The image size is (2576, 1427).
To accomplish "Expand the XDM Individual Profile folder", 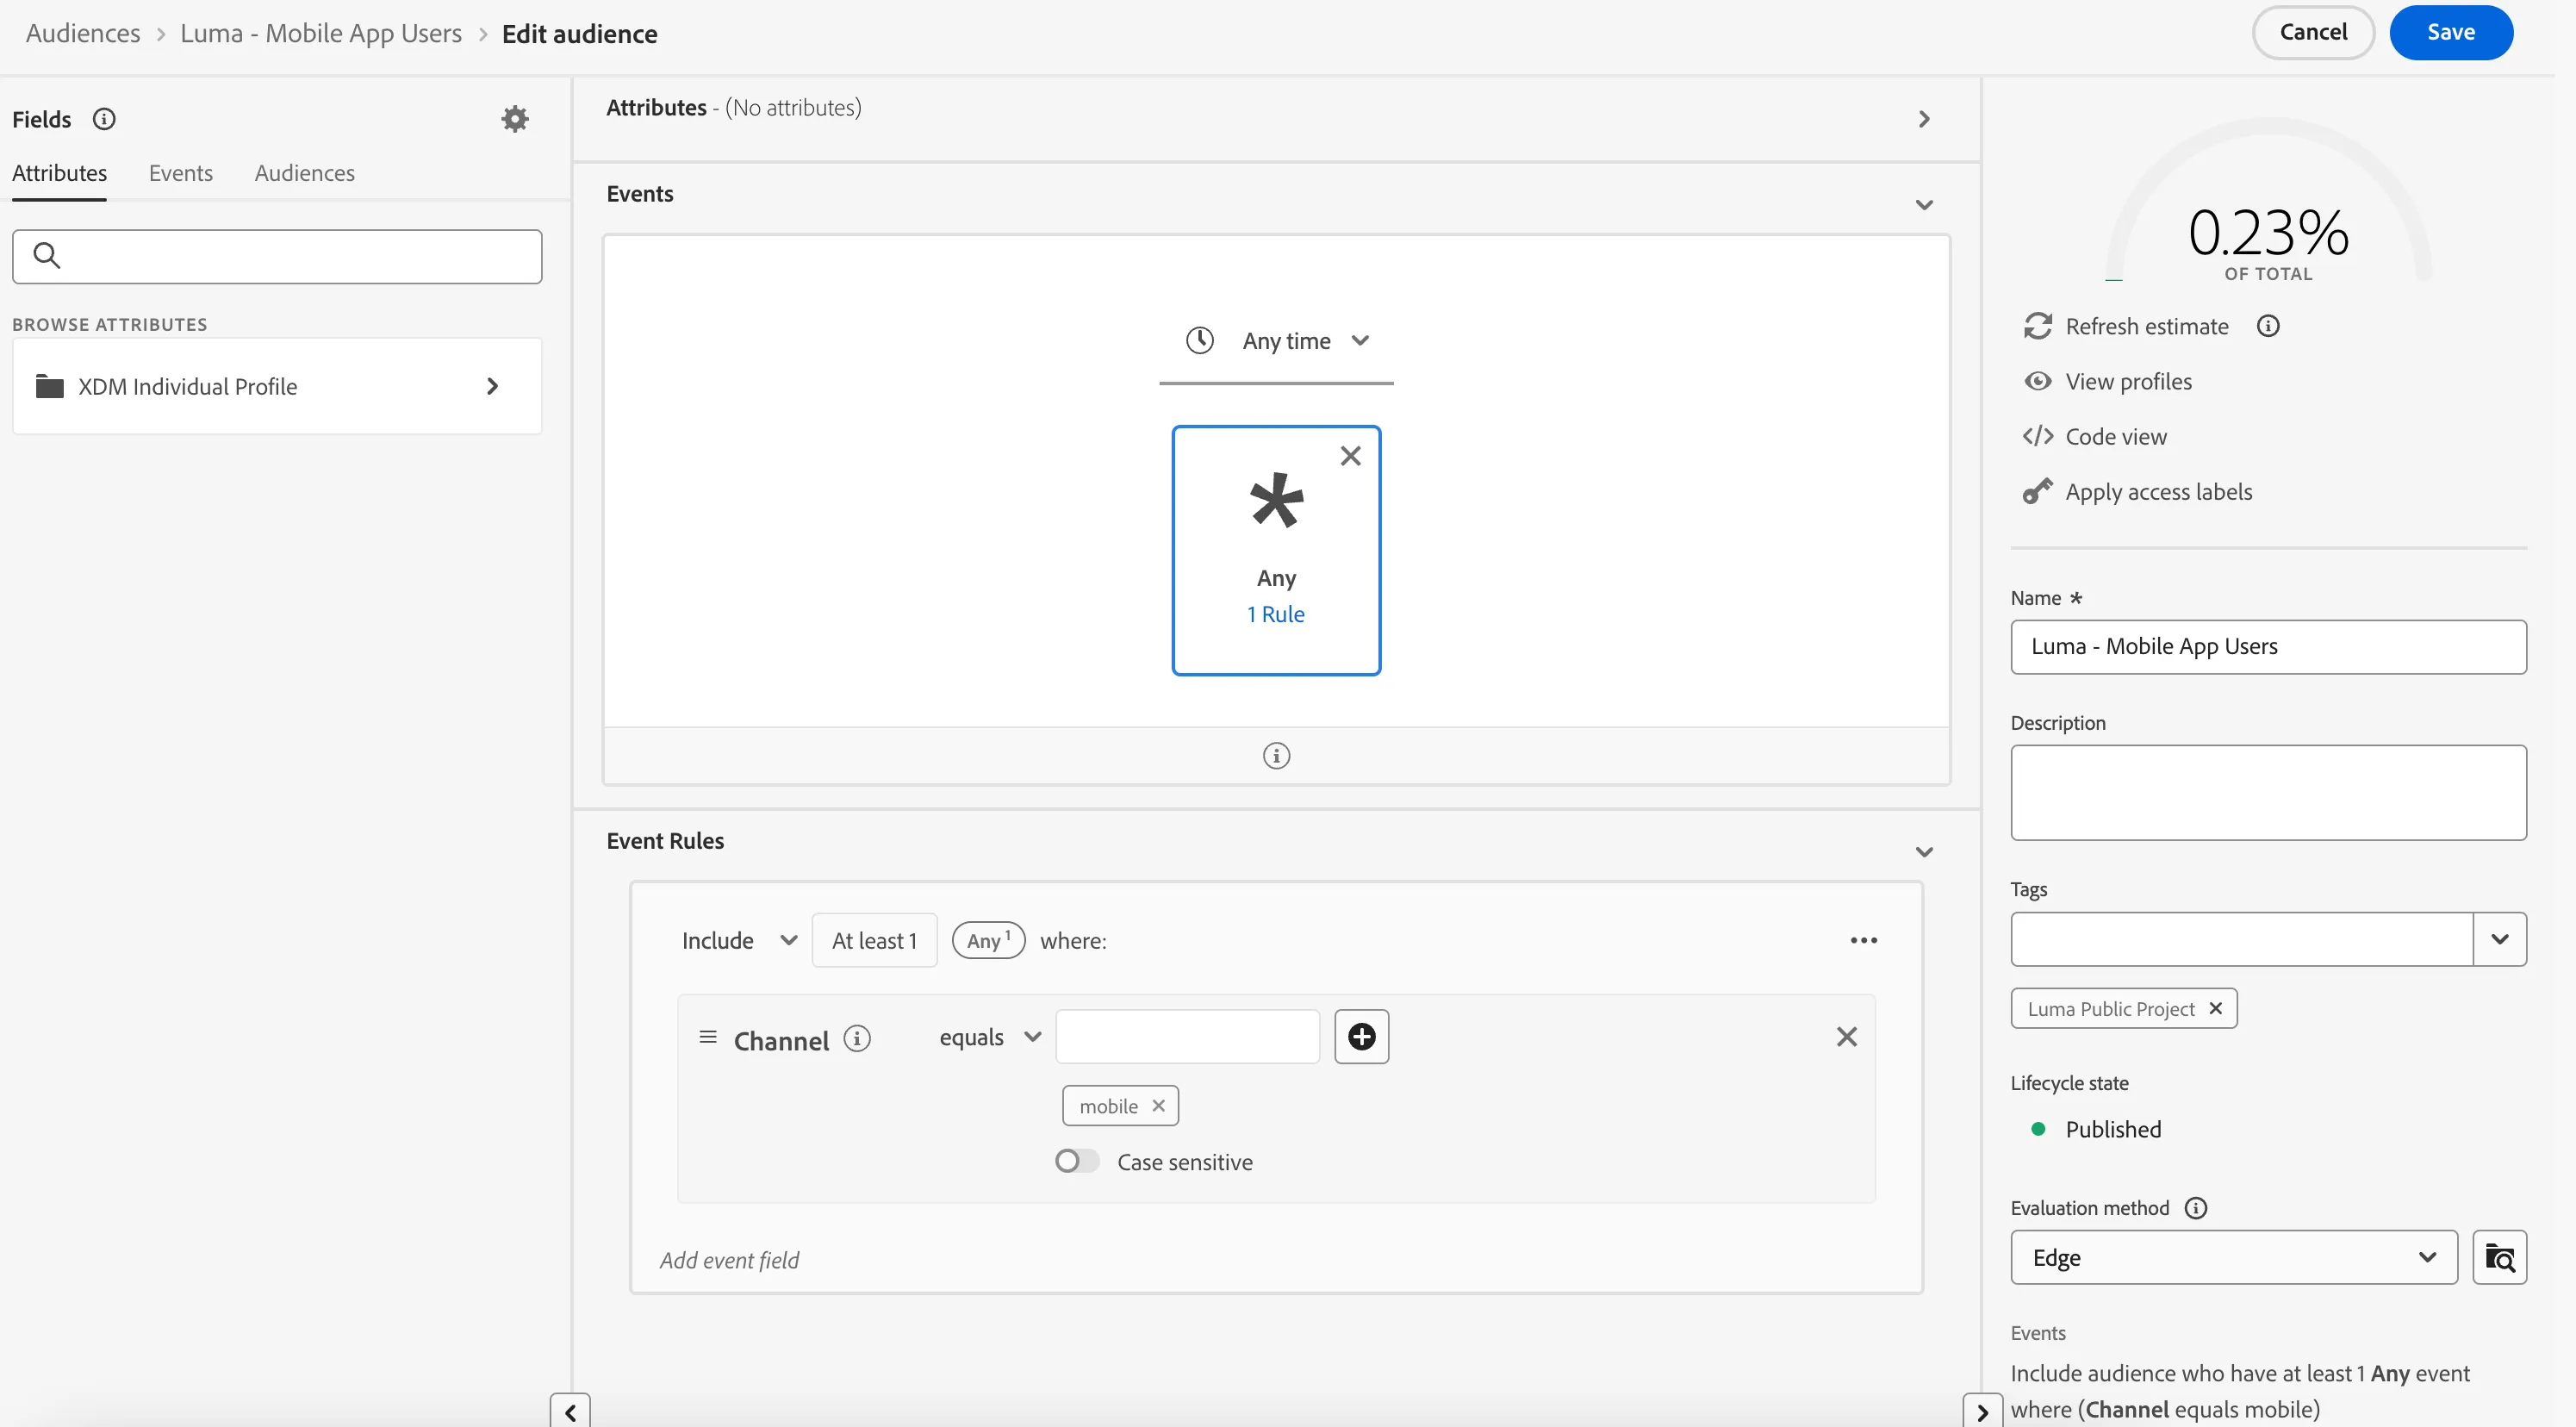I will tap(277, 386).
